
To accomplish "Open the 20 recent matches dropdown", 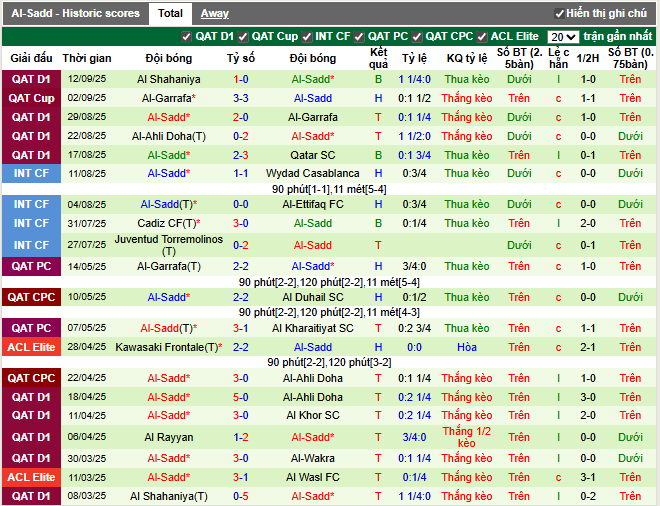I will pos(563,37).
